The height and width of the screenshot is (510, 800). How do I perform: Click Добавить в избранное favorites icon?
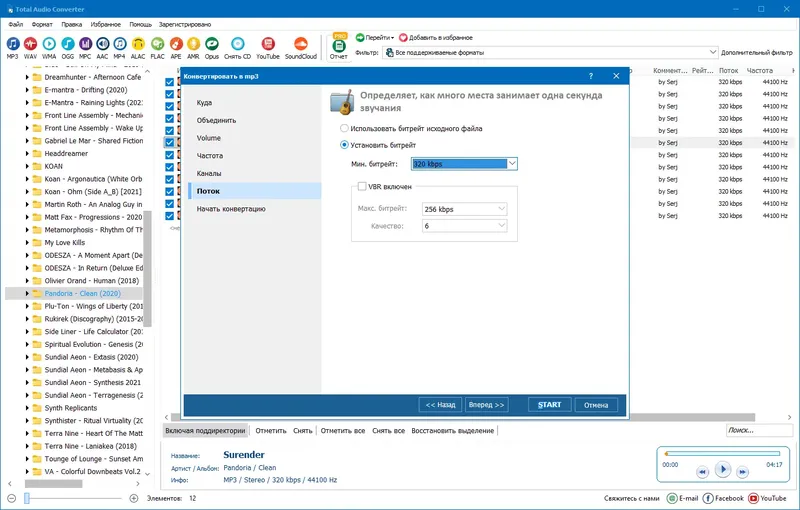403,38
